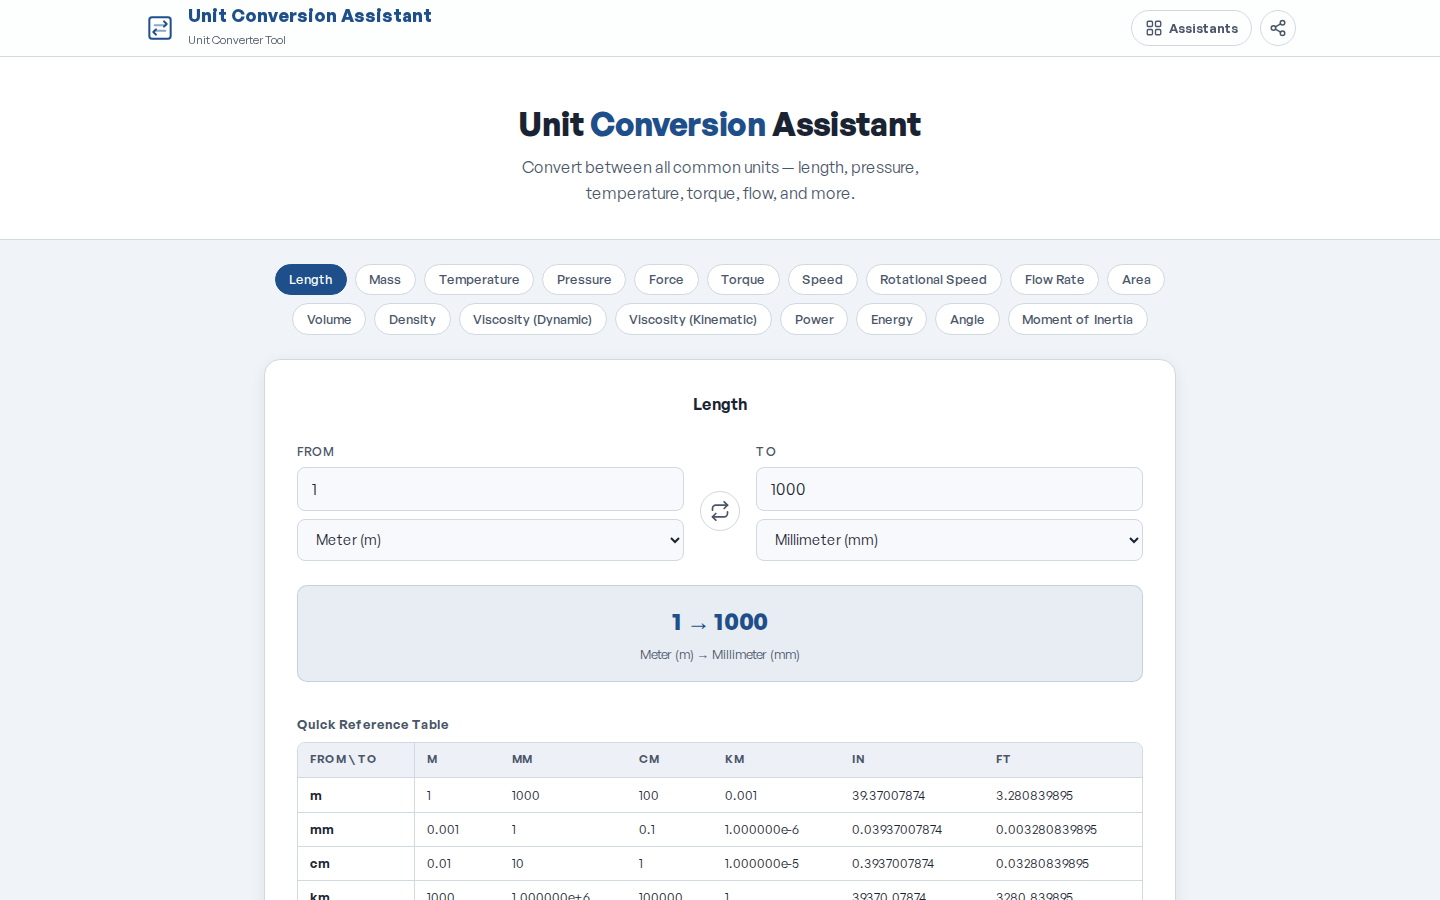1440x900 pixels.
Task: Click the Unit Conversion Assistant logo icon
Action: [160, 28]
